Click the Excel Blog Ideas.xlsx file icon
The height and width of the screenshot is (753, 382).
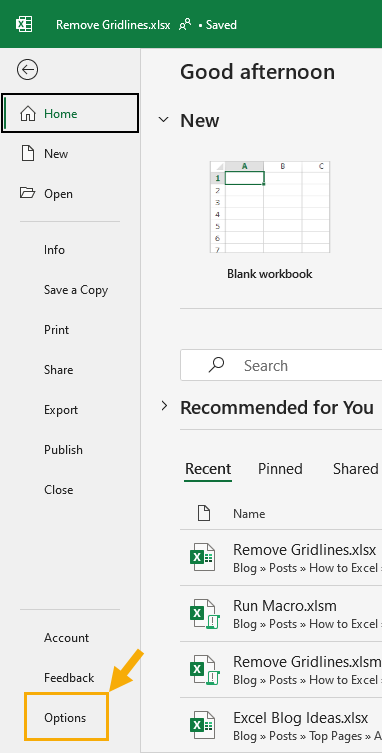(202, 725)
